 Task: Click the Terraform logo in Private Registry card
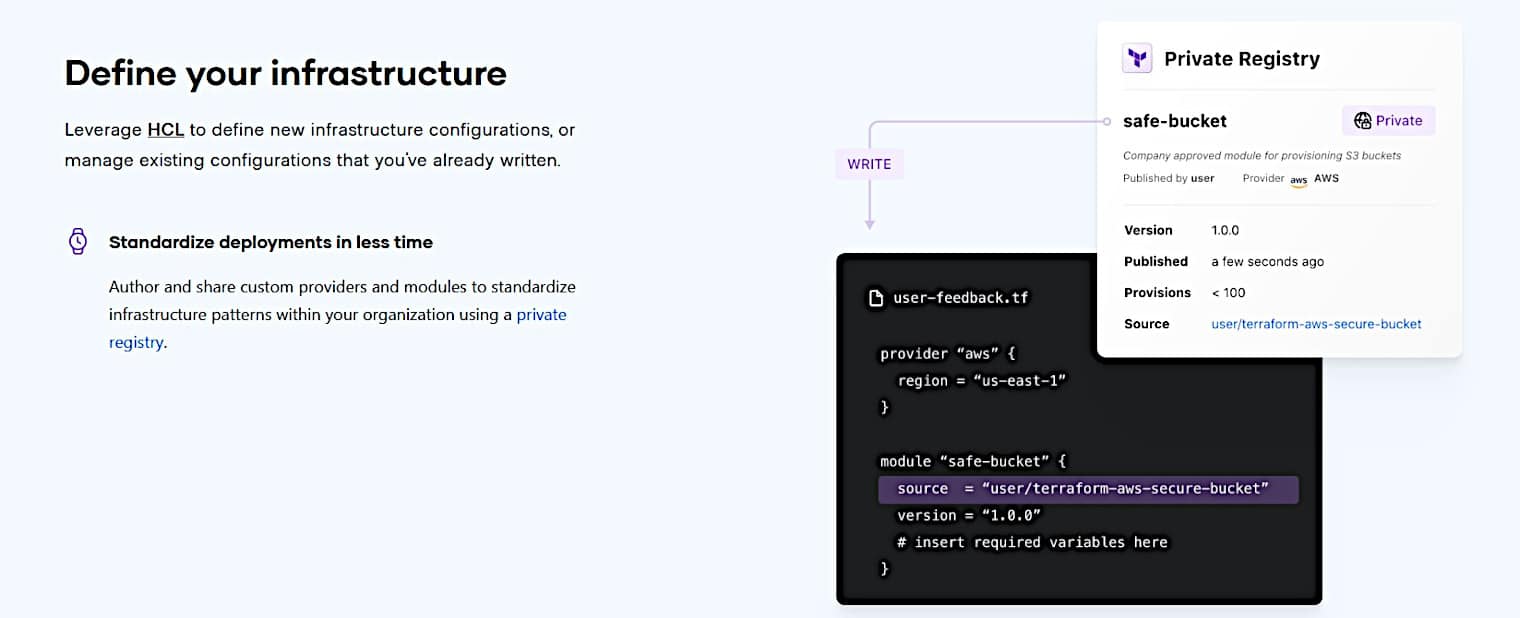click(x=1137, y=59)
